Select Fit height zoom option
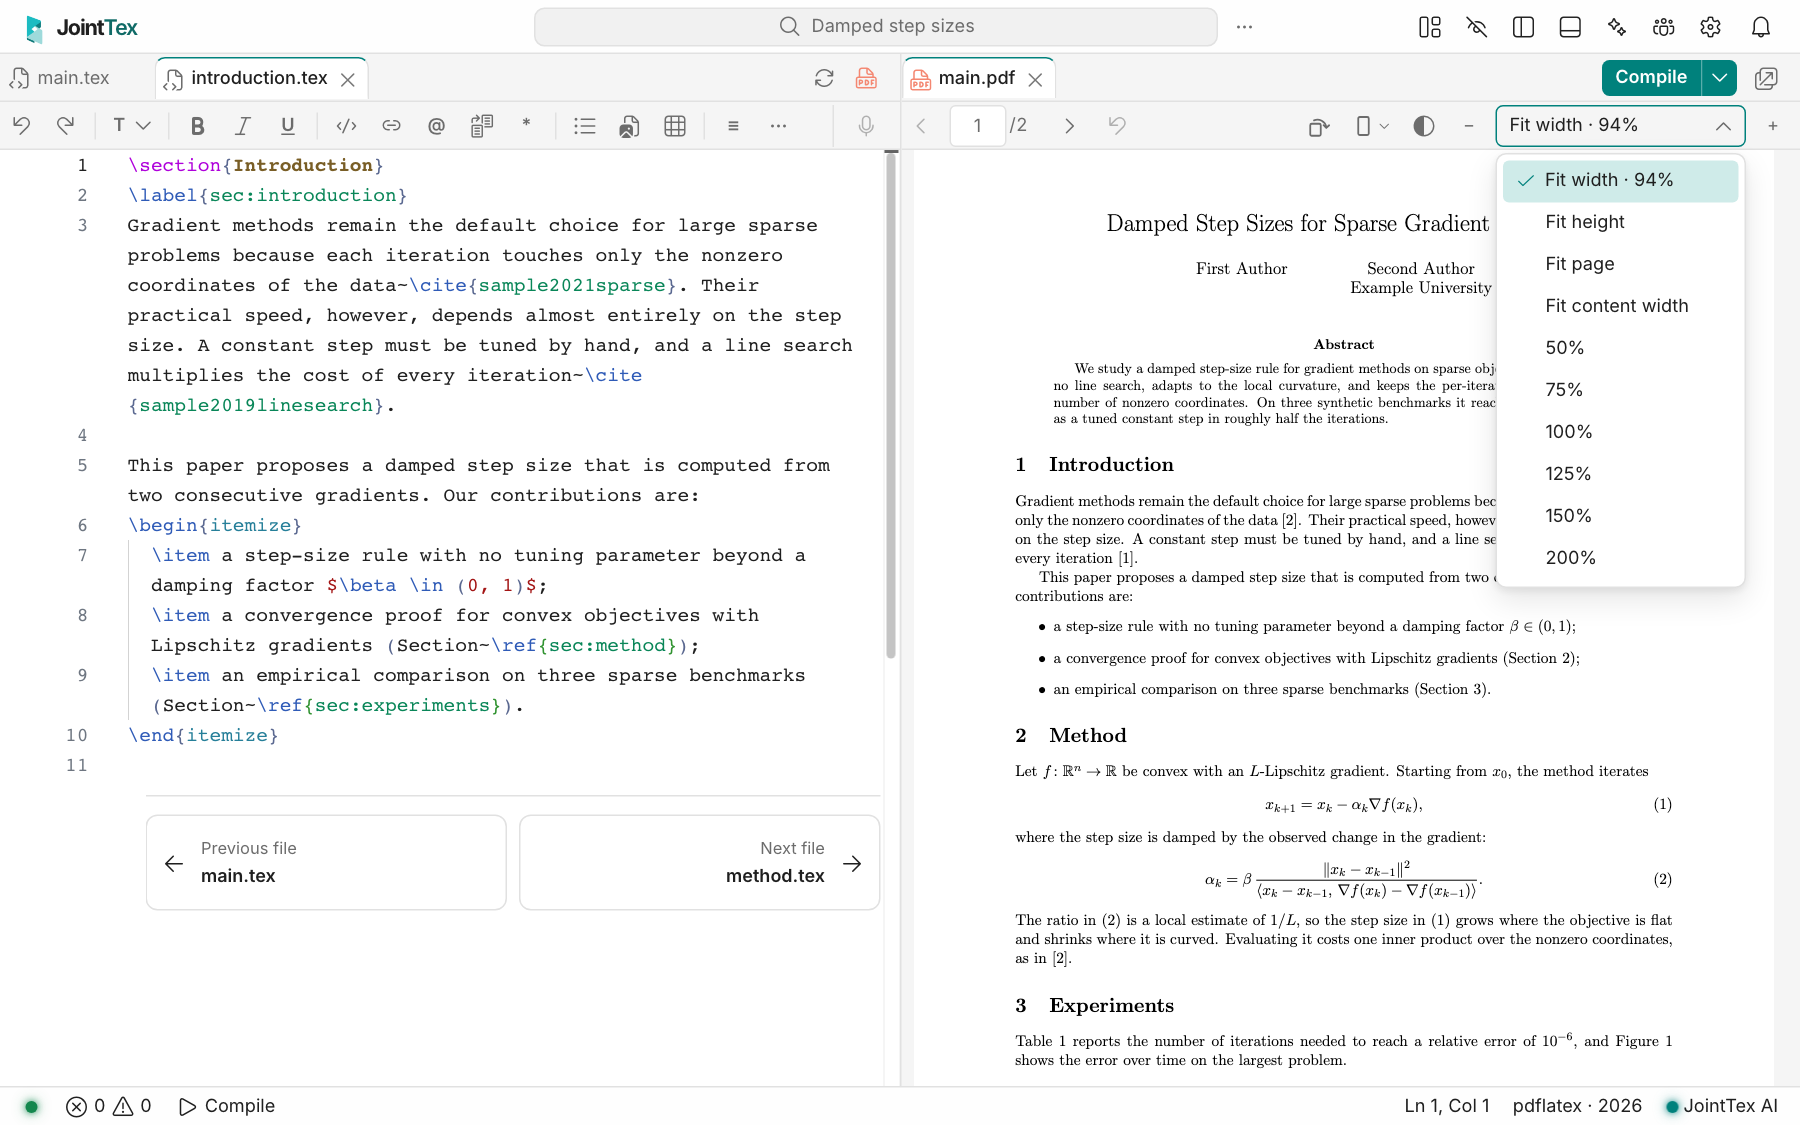The image size is (1800, 1125). (1620, 222)
